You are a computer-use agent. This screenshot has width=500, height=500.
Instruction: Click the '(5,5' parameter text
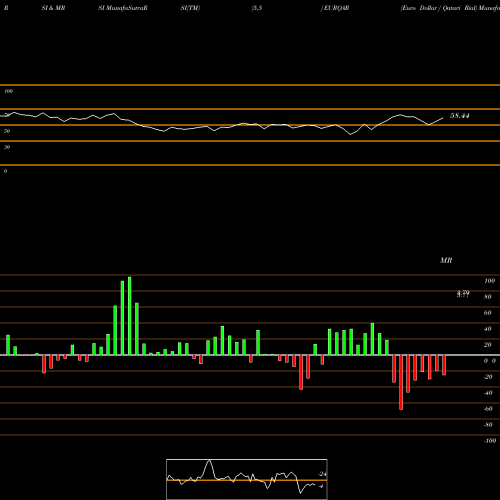[x=257, y=8]
